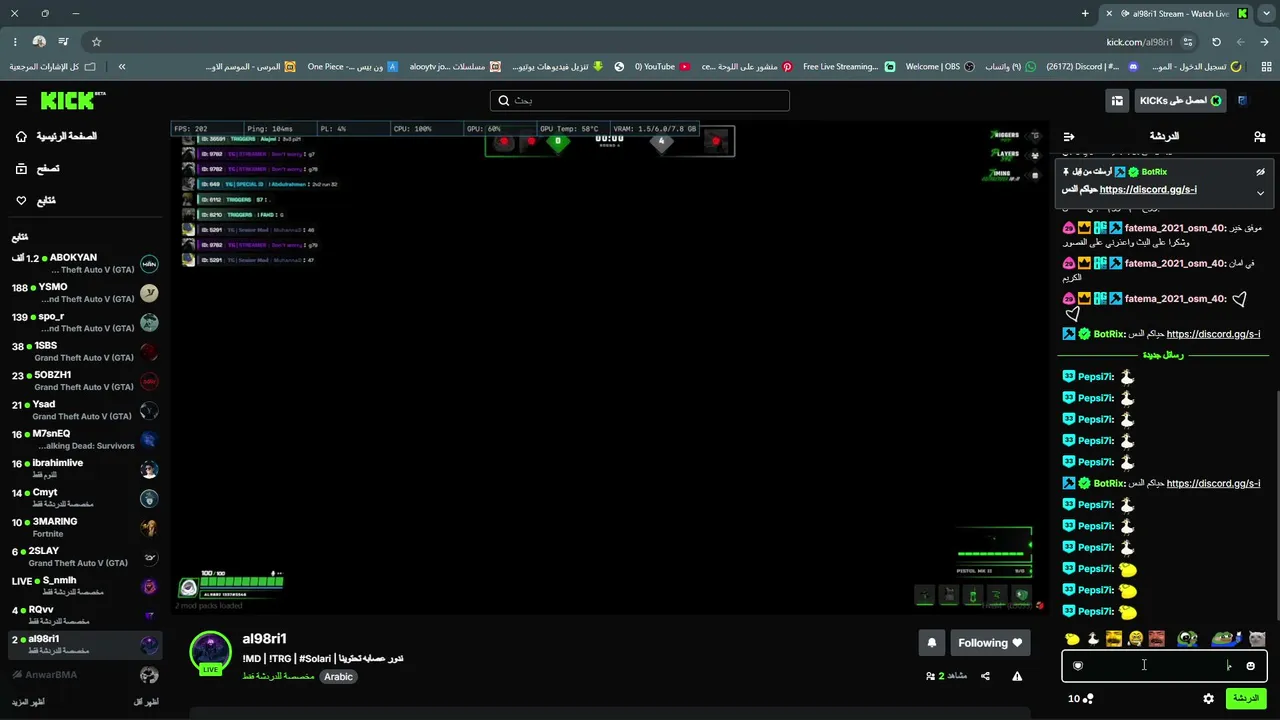Image resolution: width=1280 pixels, height=720 pixels.
Task: Expand the pinned message chevron
Action: coord(1260,193)
